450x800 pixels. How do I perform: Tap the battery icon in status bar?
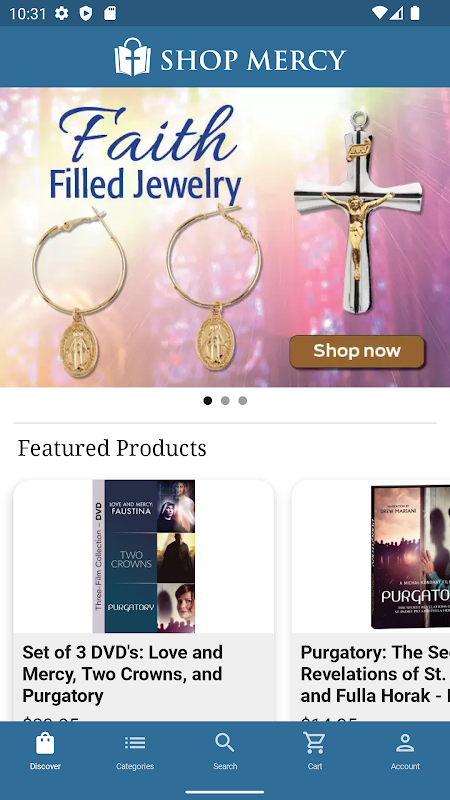(415, 13)
